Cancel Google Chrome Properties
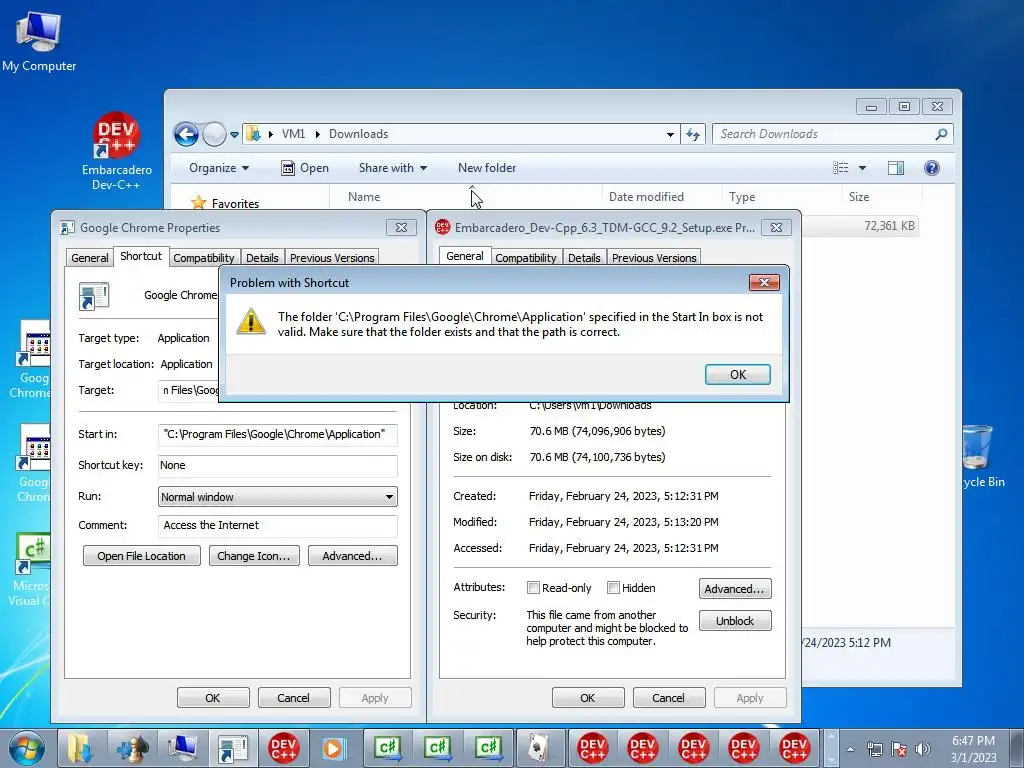1024x768 pixels. point(293,697)
